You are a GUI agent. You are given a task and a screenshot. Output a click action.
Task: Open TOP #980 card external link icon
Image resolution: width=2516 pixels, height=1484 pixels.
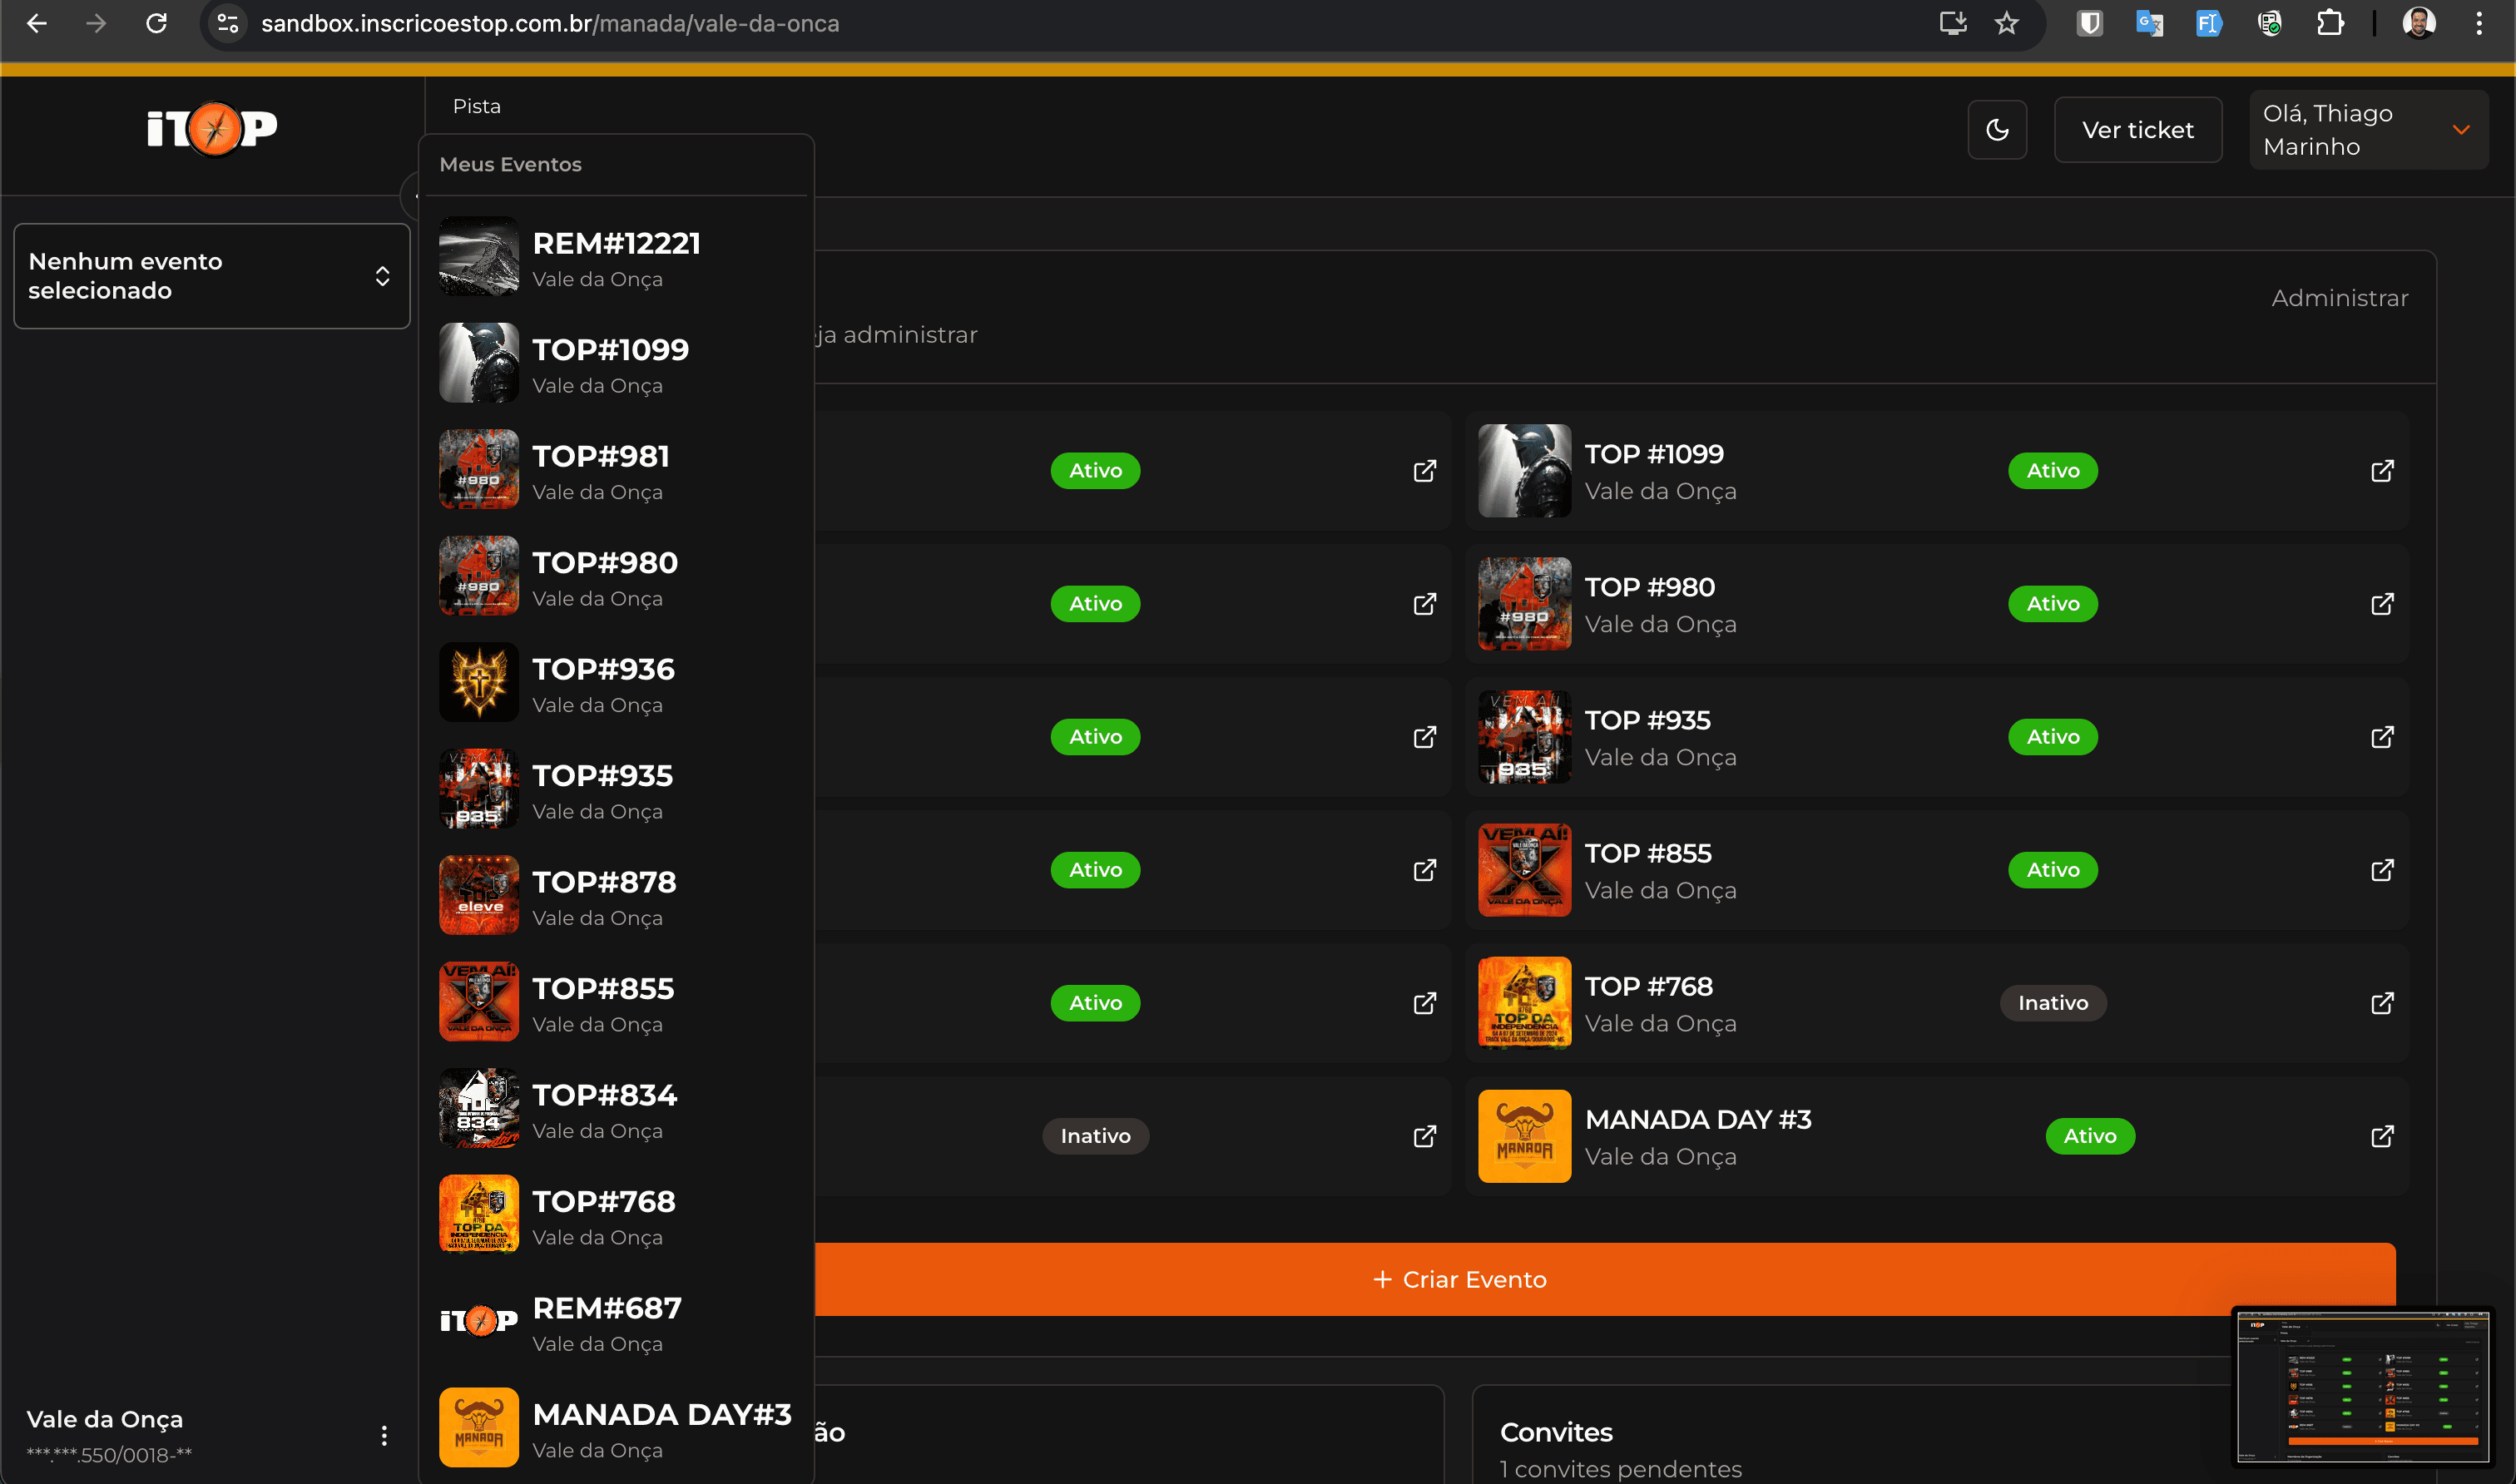click(x=2382, y=604)
